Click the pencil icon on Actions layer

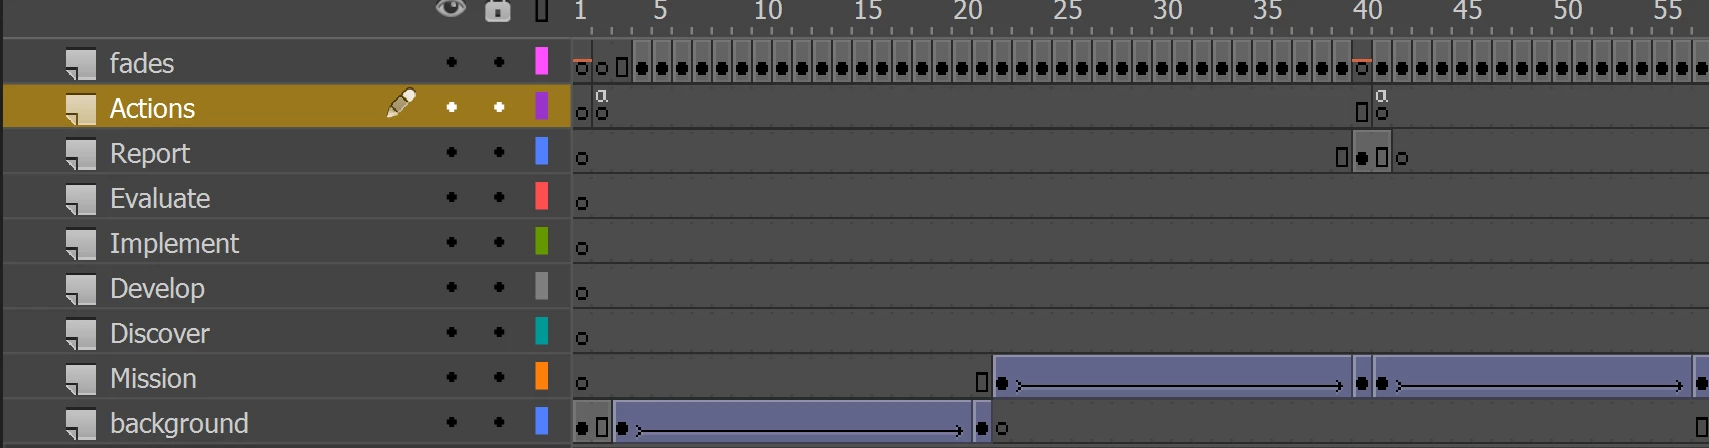(401, 103)
